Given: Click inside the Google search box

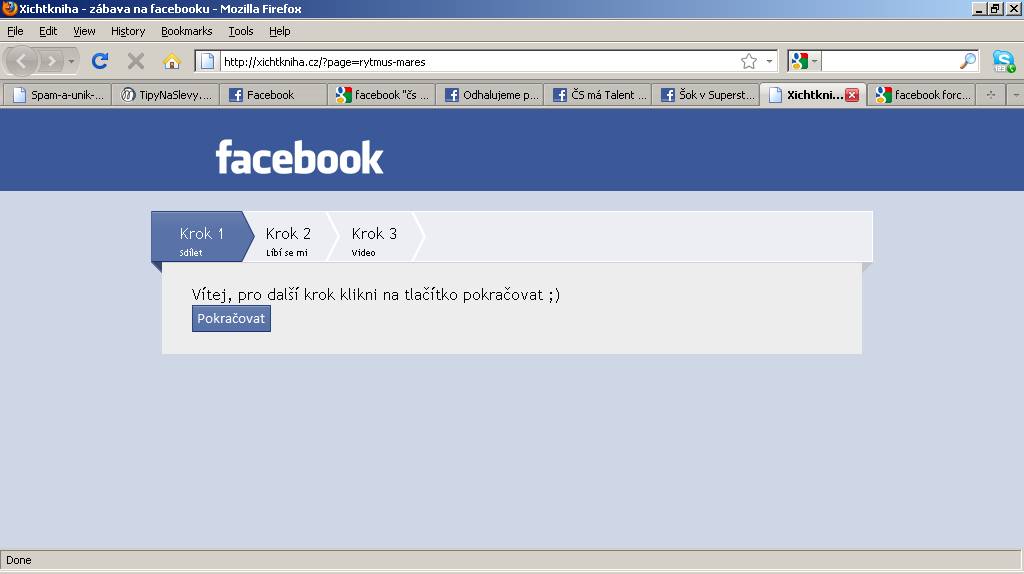Looking at the screenshot, I should (889, 61).
